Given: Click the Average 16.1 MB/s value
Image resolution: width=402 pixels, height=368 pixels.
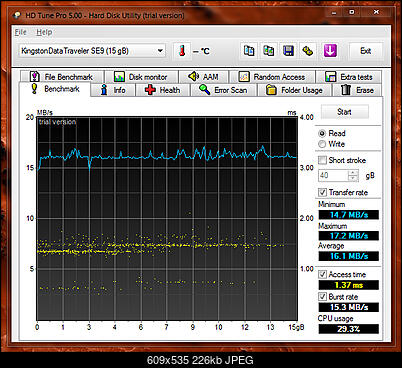Looking at the screenshot, I should coord(349,256).
